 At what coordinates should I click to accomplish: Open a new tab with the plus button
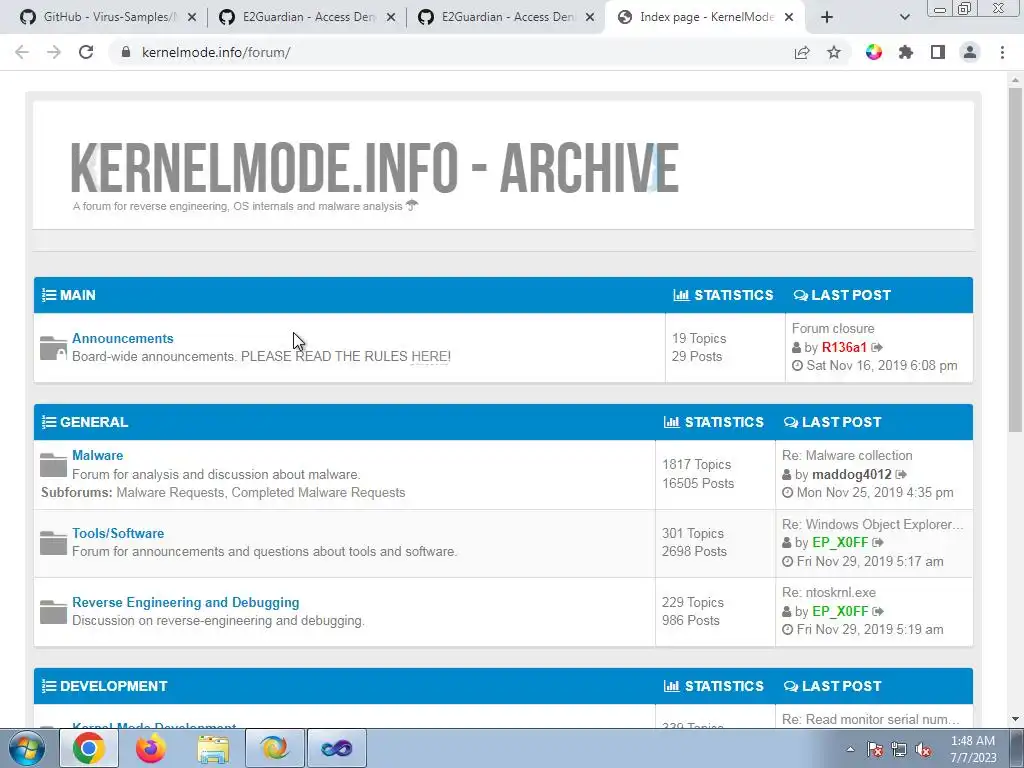(827, 18)
